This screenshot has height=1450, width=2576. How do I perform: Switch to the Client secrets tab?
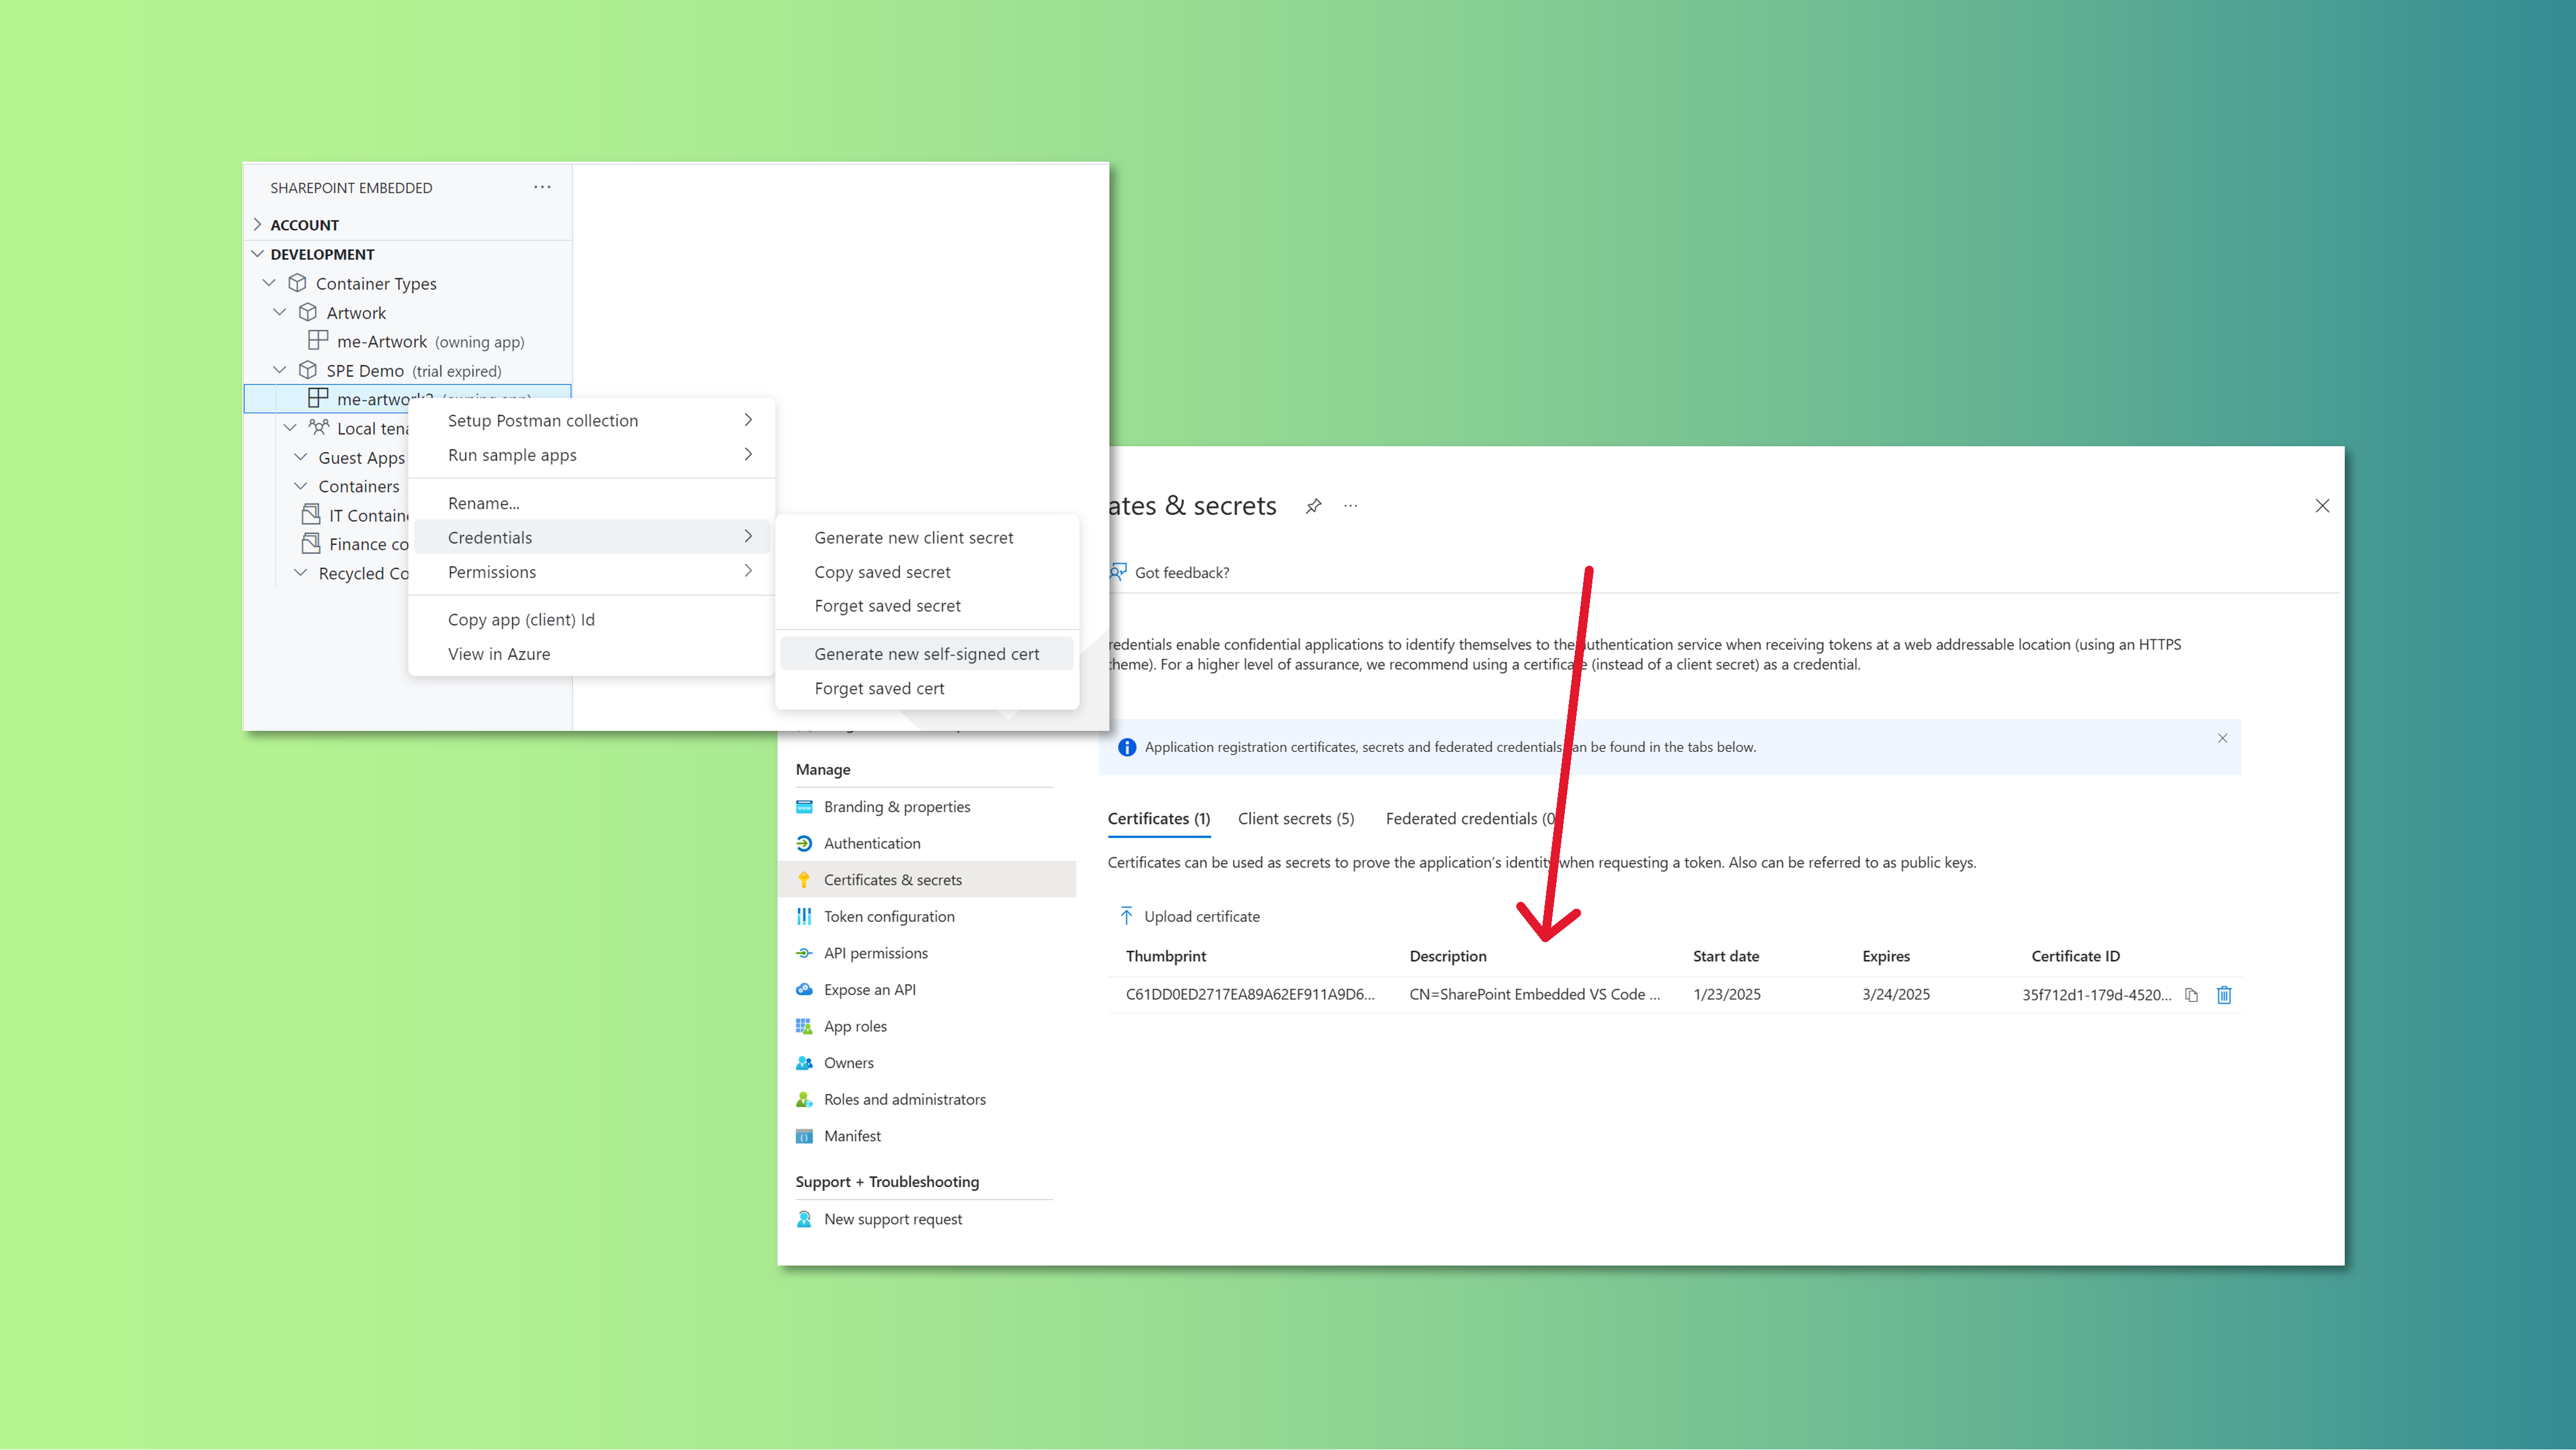point(1296,818)
